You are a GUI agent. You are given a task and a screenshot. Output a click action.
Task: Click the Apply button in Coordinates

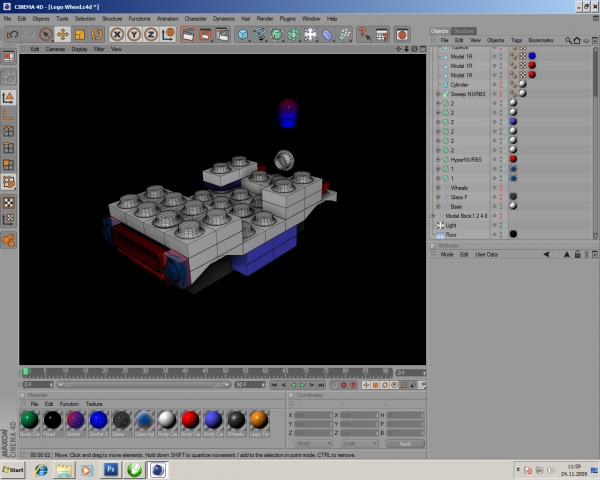405,444
